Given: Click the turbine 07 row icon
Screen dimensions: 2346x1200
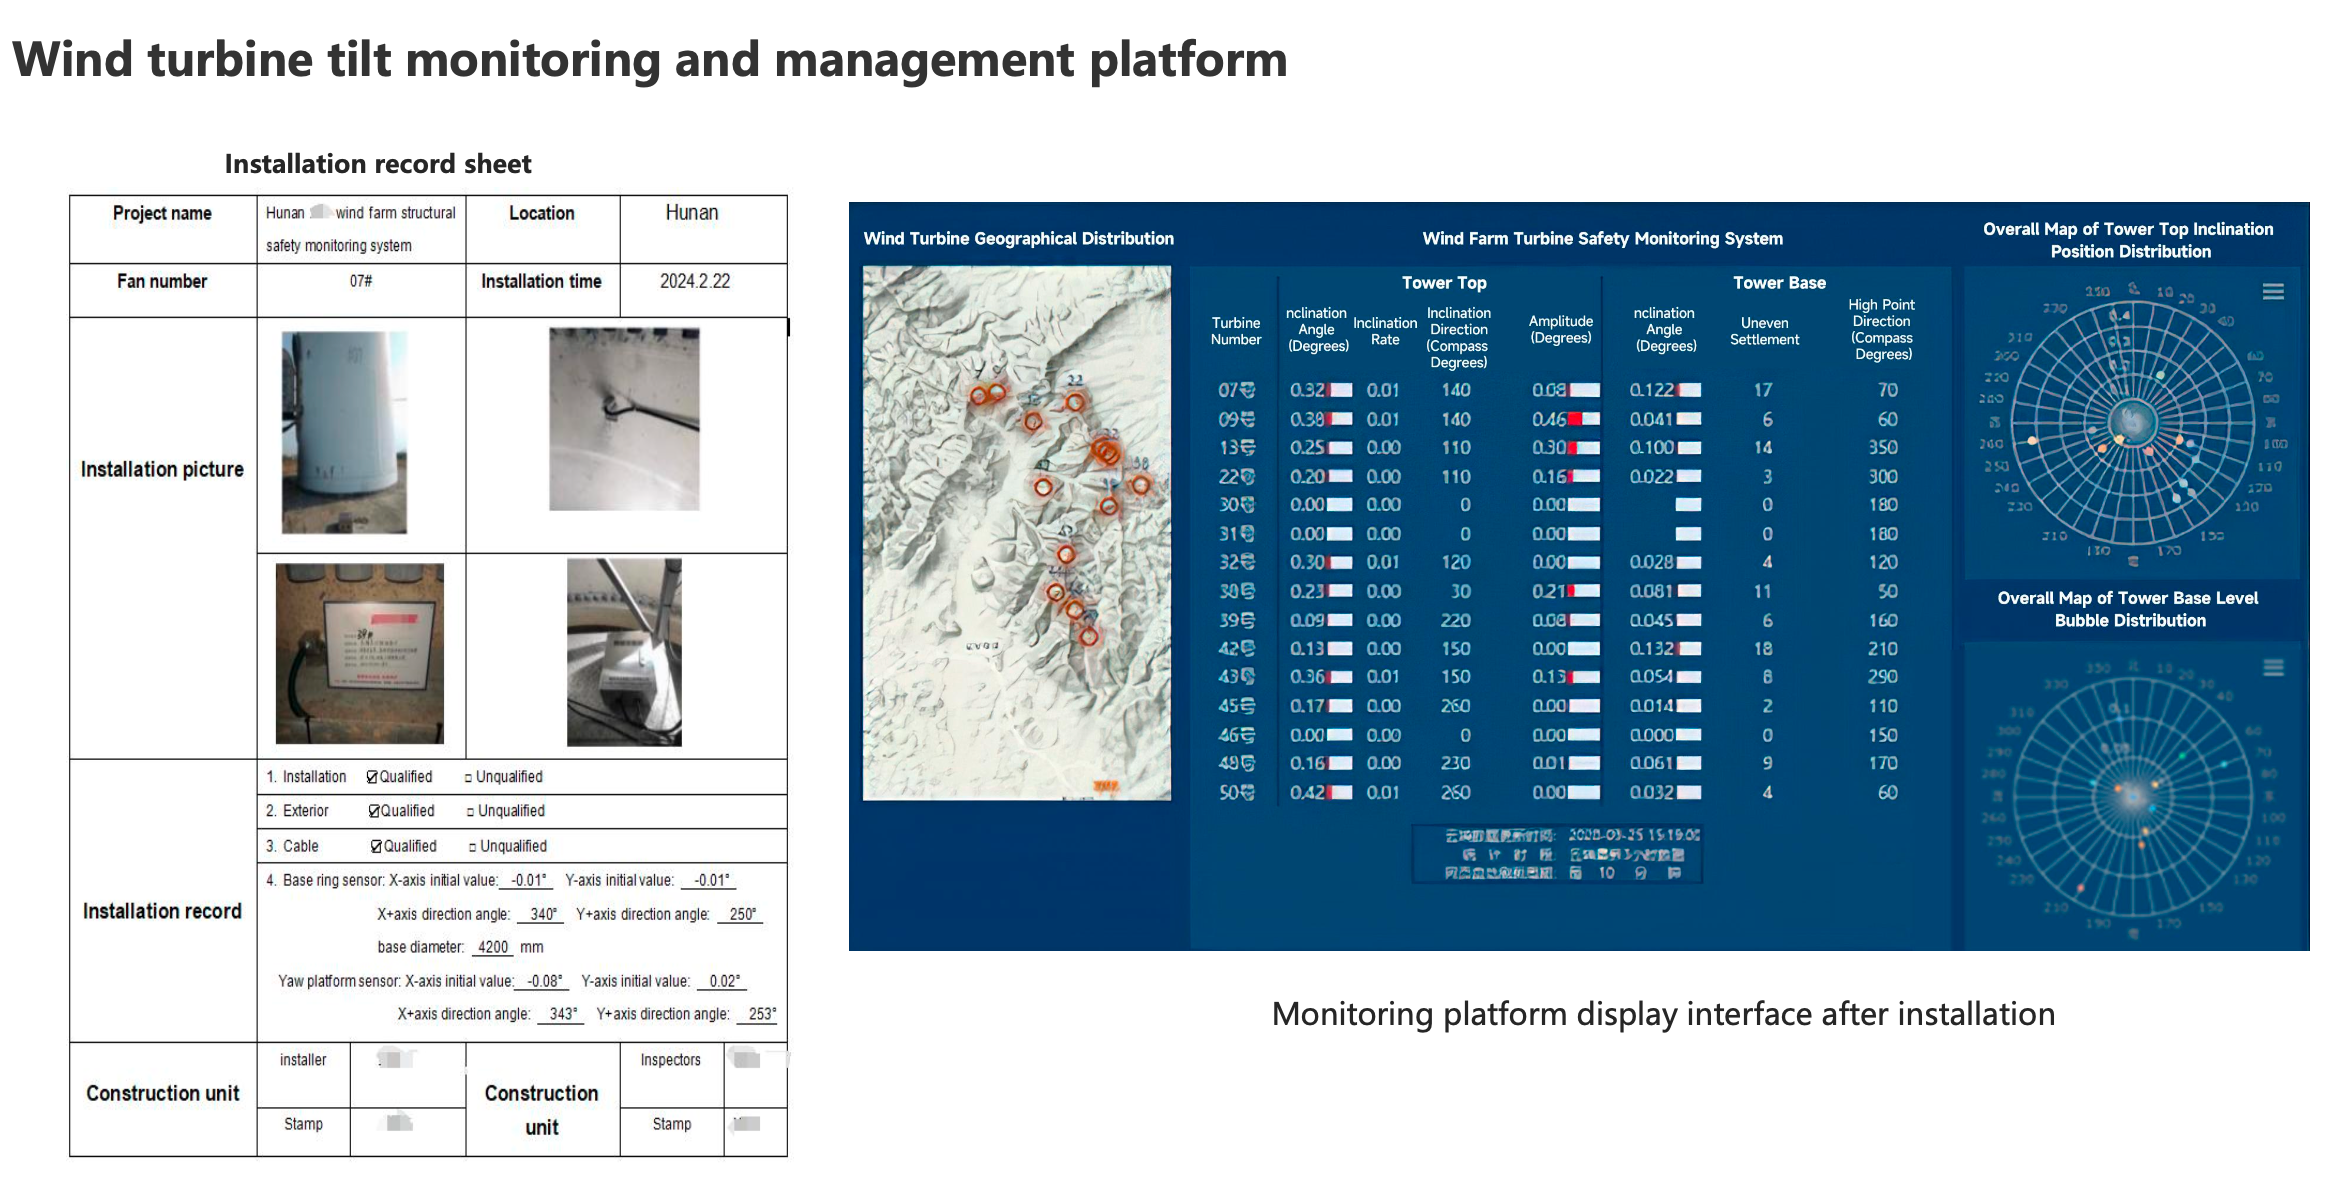Looking at the screenshot, I should pos(1247,390).
